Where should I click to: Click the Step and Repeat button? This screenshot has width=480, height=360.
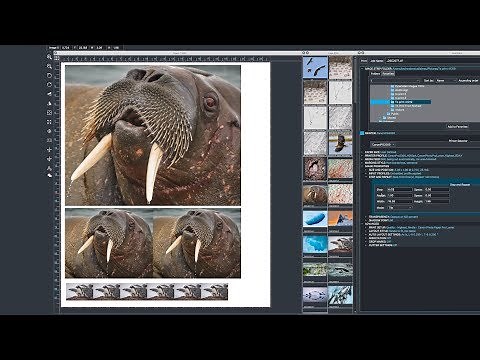pyautogui.click(x=460, y=185)
